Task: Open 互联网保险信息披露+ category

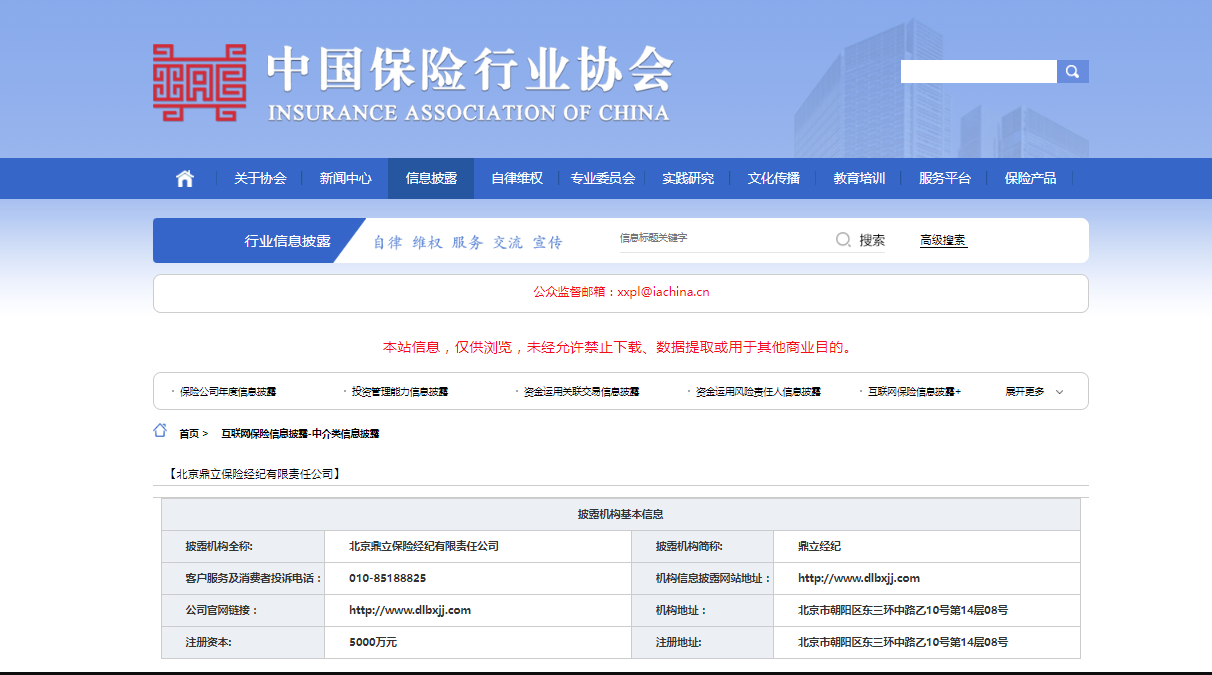Action: click(x=915, y=392)
